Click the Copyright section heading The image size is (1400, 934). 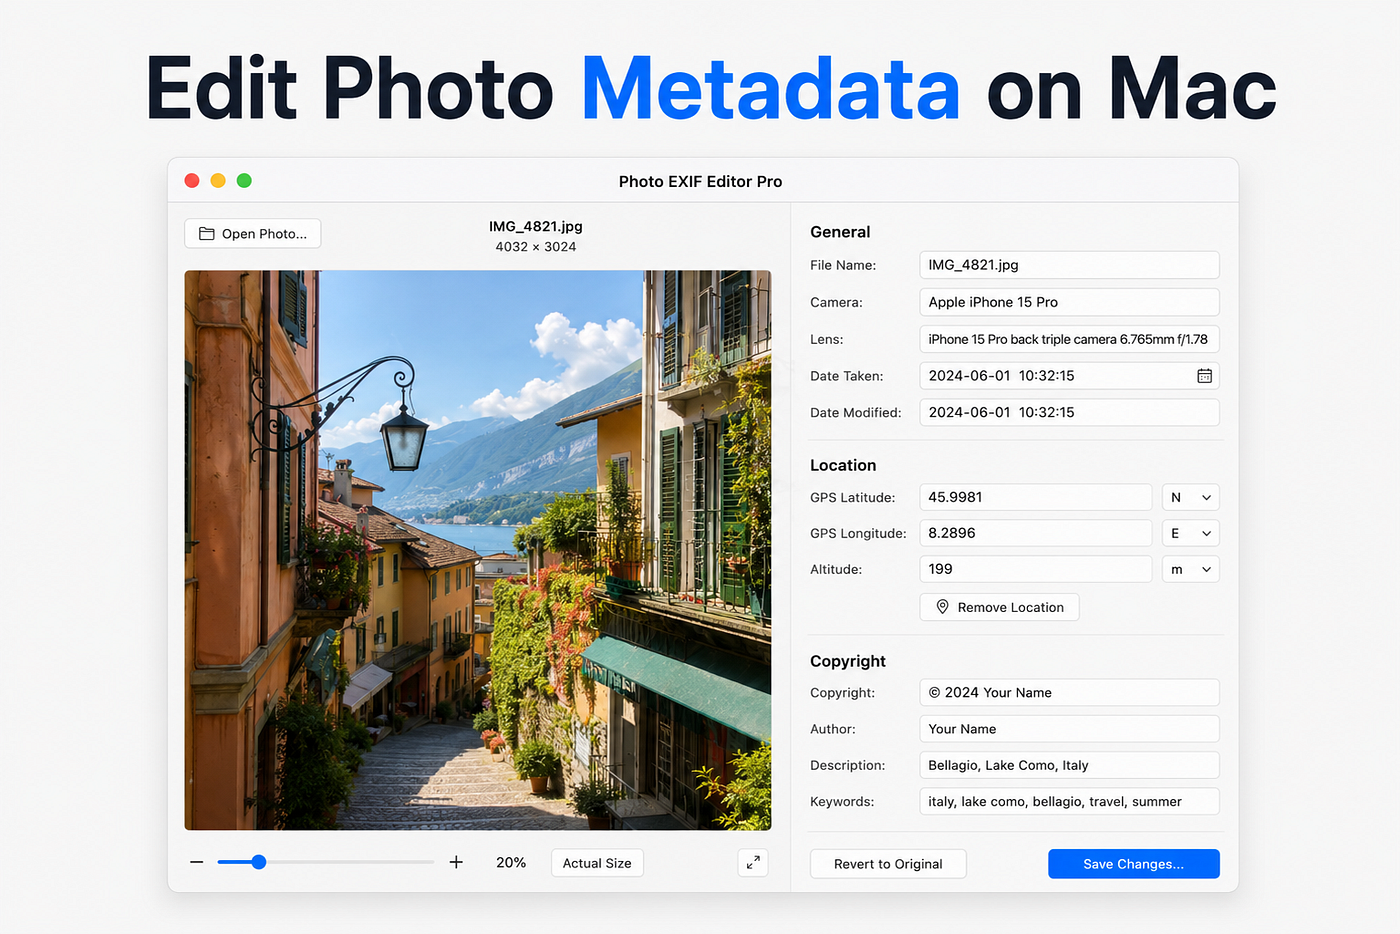tap(848, 661)
